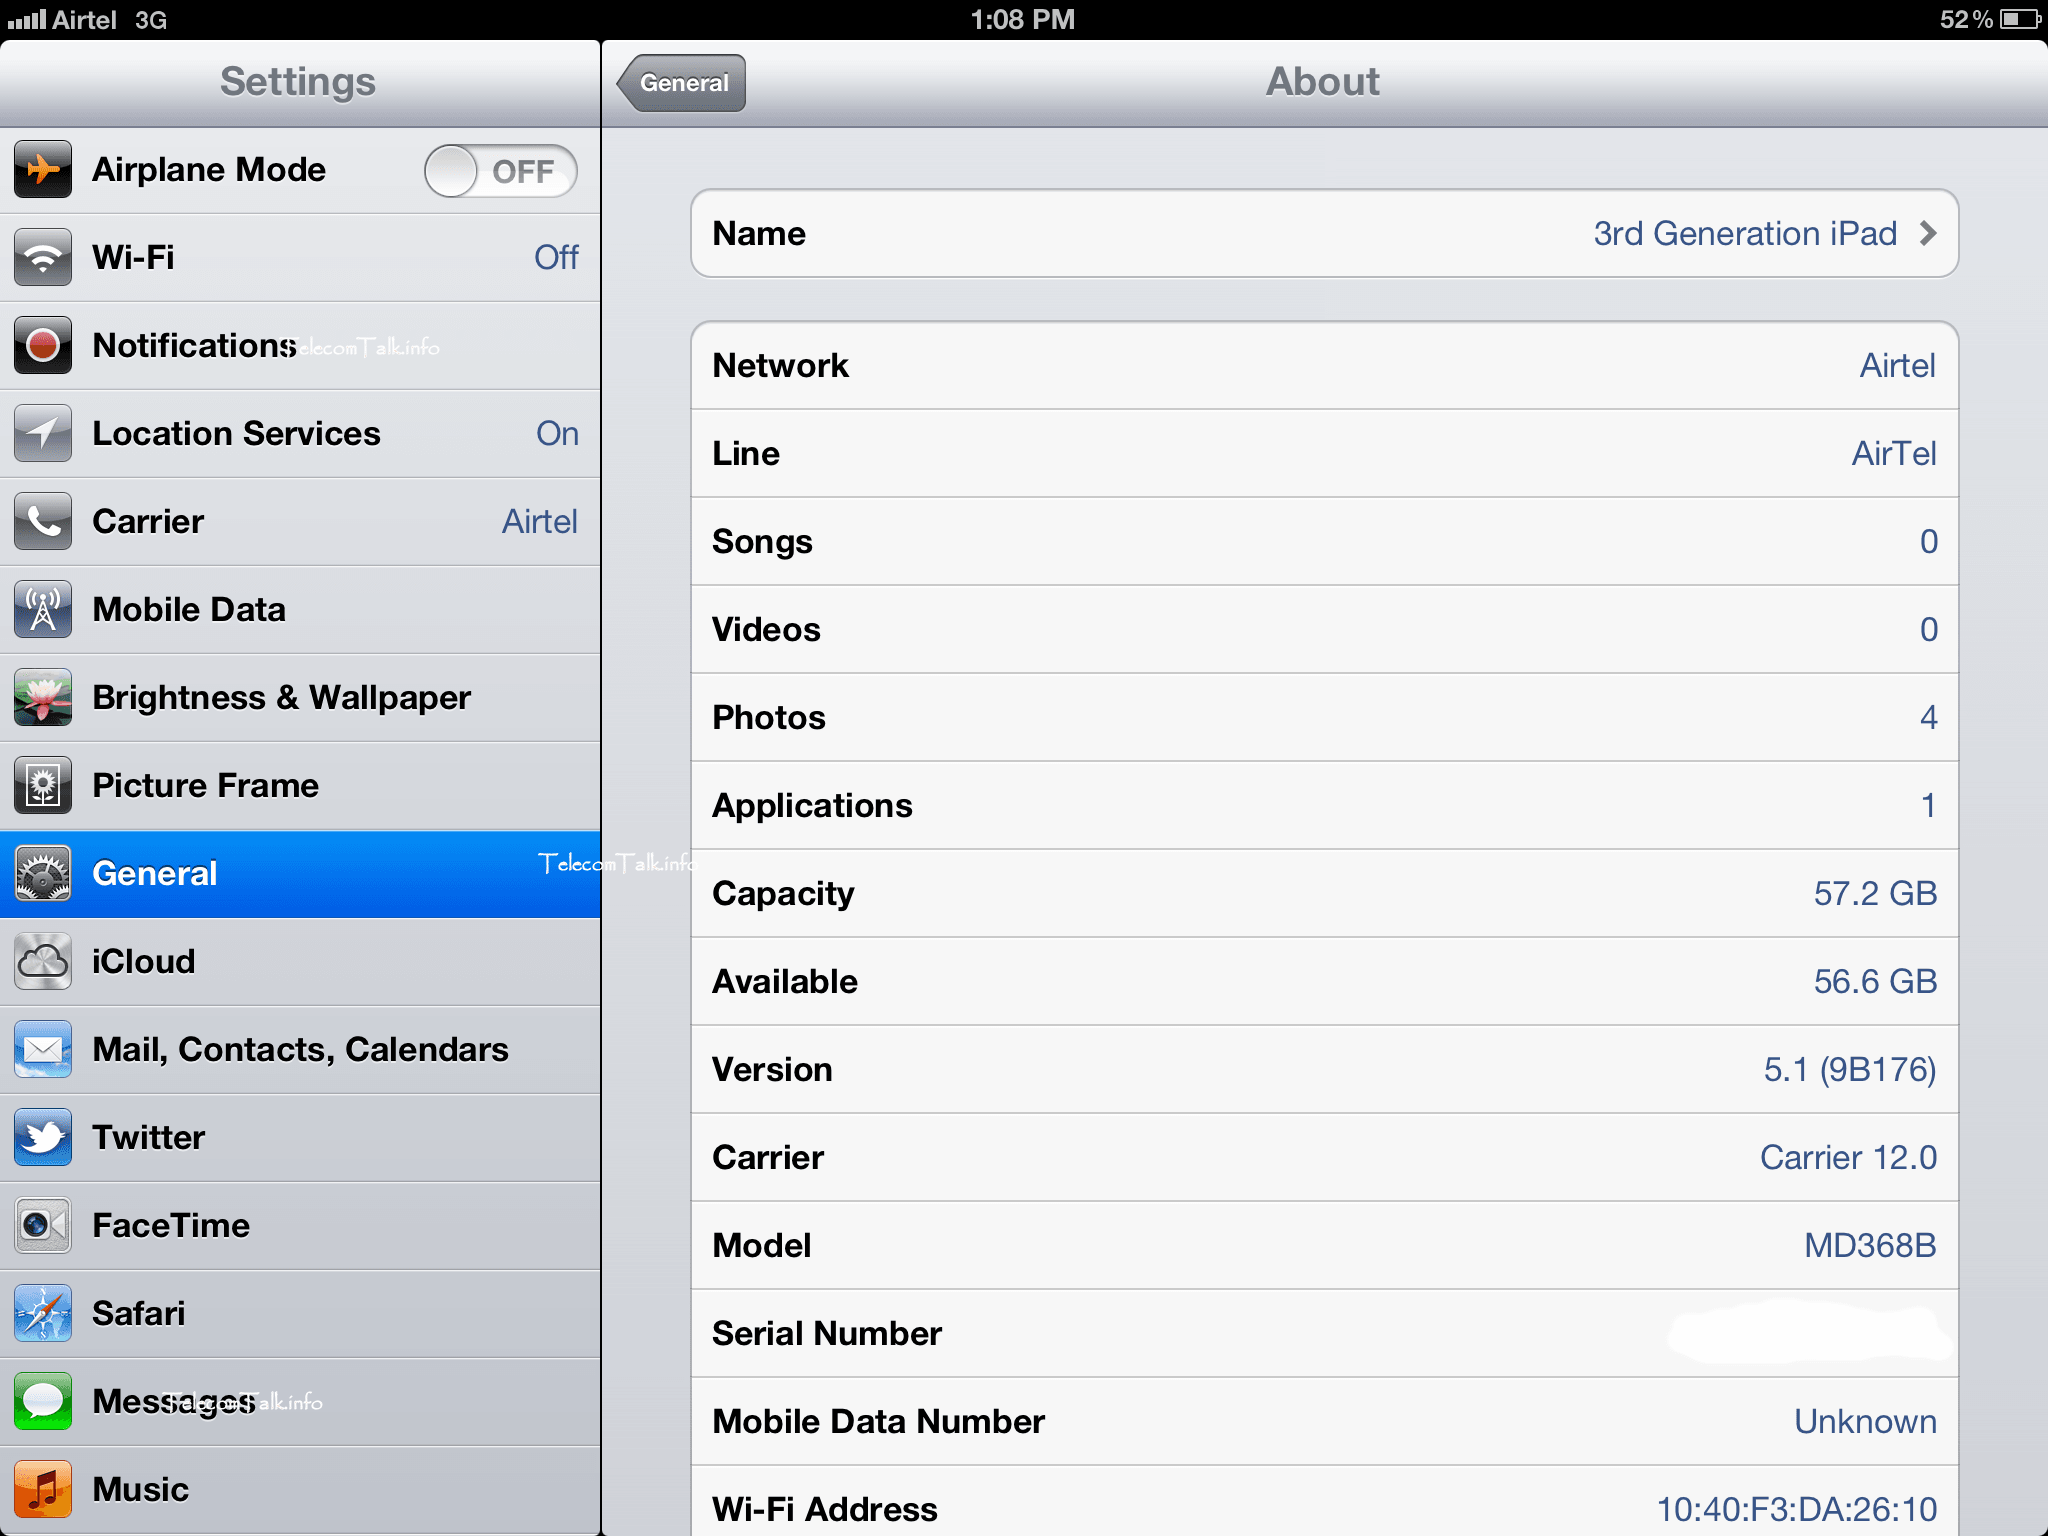Image resolution: width=2048 pixels, height=1536 pixels.
Task: Open Location Services settings
Action: (x=300, y=433)
